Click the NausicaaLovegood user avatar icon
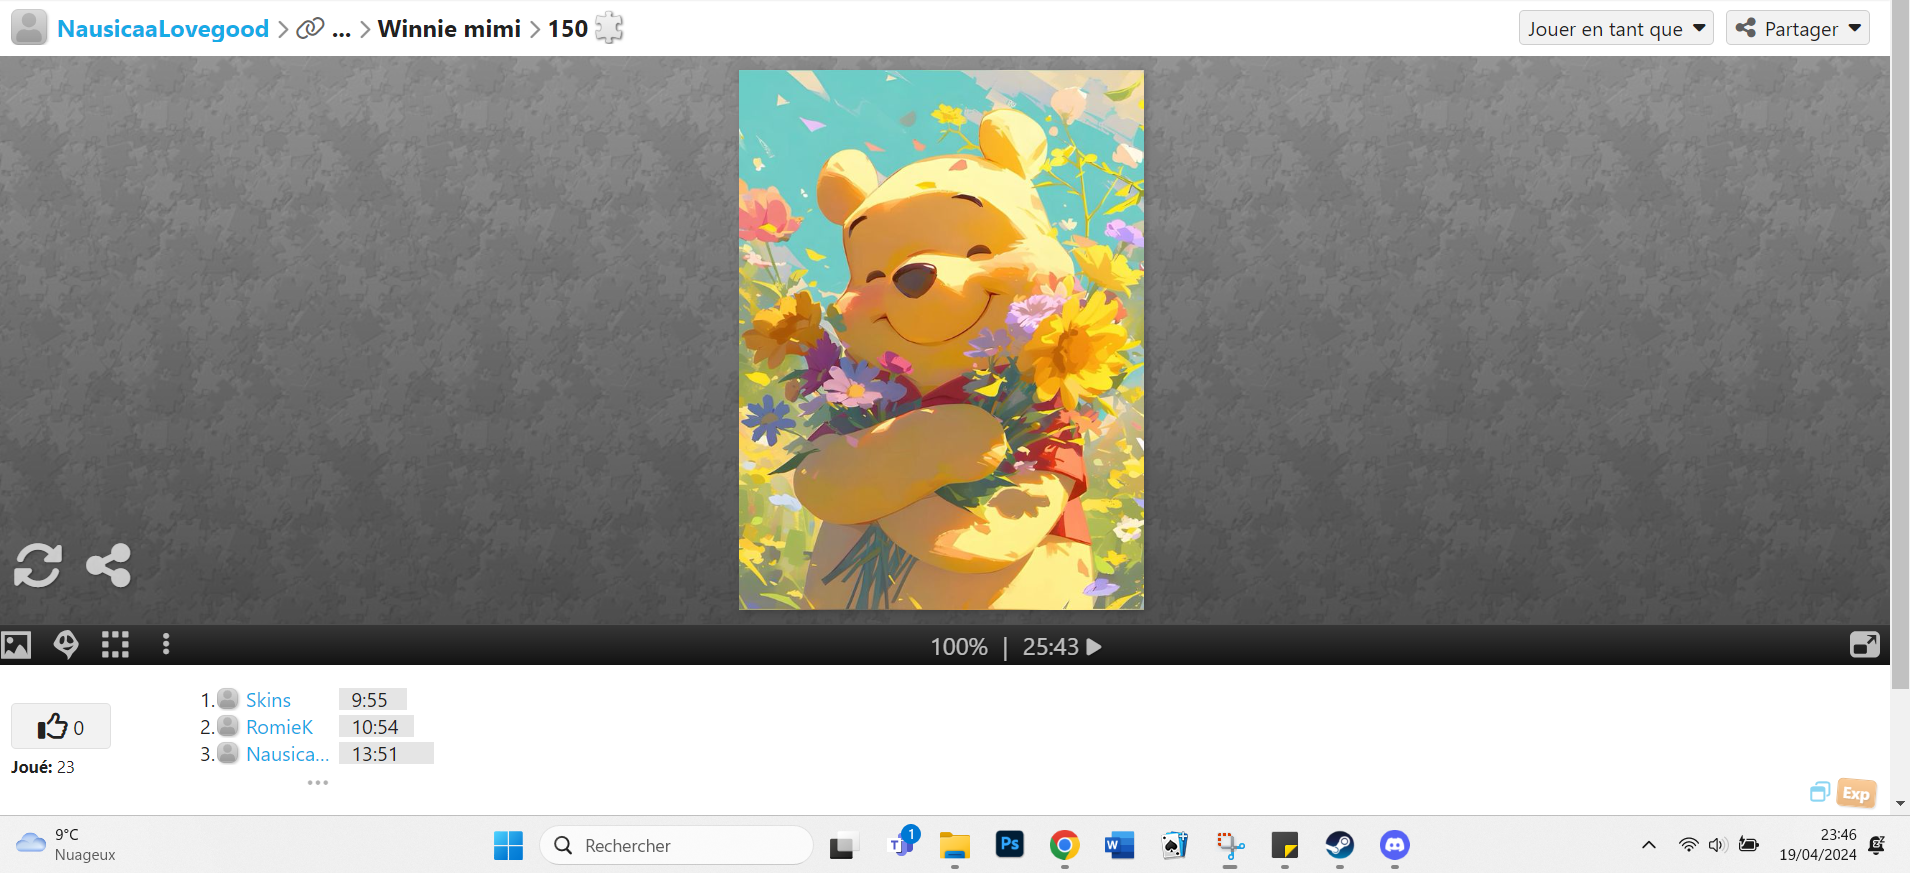The height and width of the screenshot is (873, 1910). [x=29, y=28]
